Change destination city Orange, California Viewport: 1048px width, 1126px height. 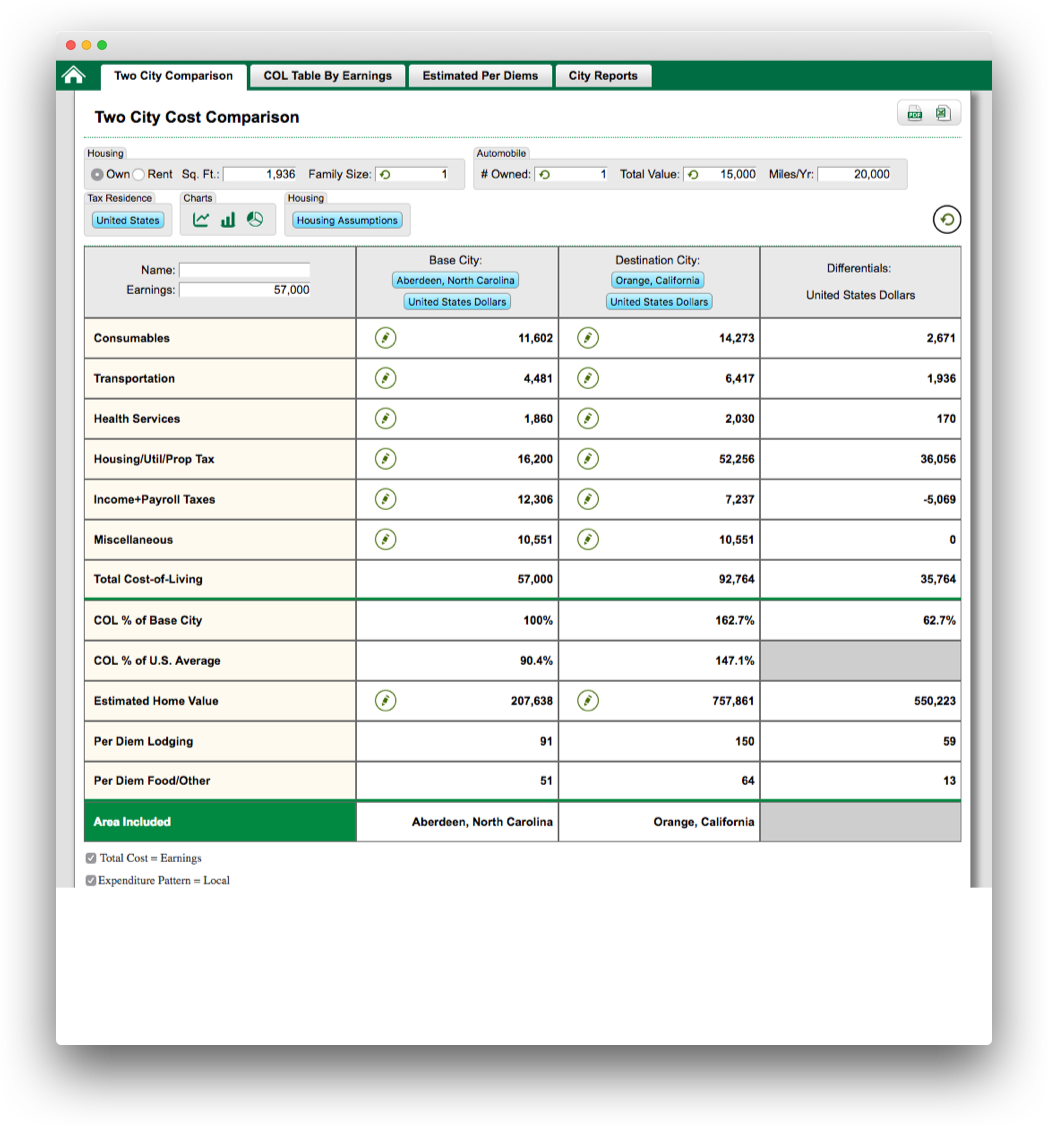(657, 280)
